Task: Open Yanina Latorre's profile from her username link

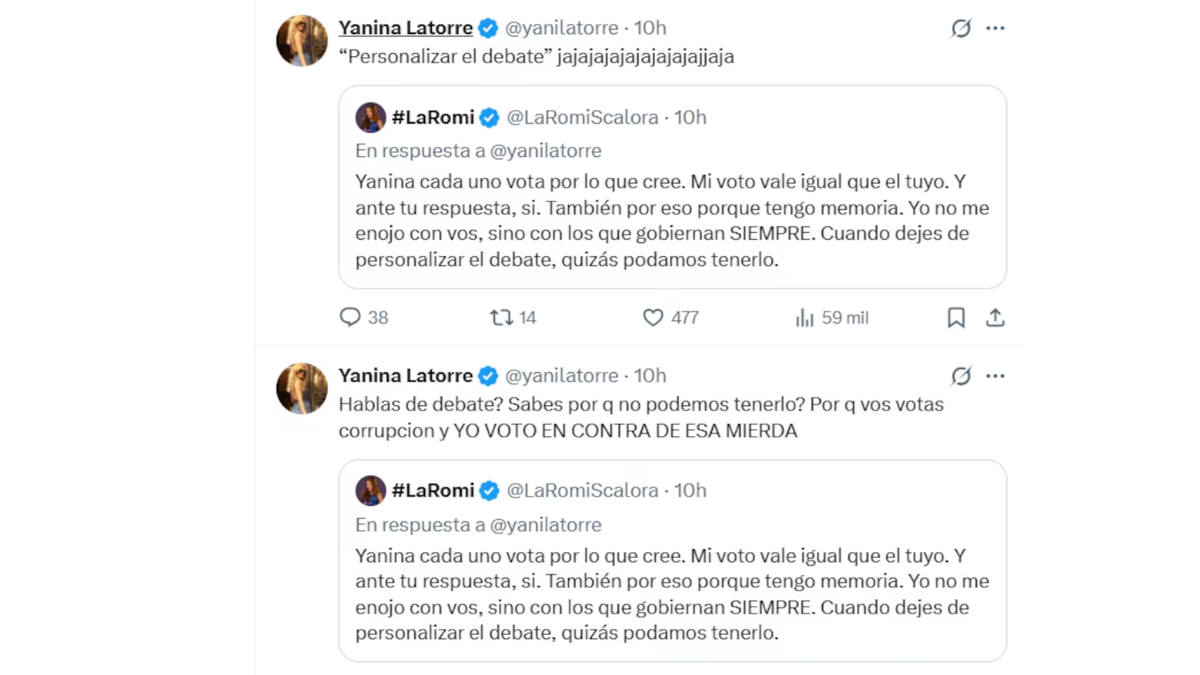Action: [405, 27]
